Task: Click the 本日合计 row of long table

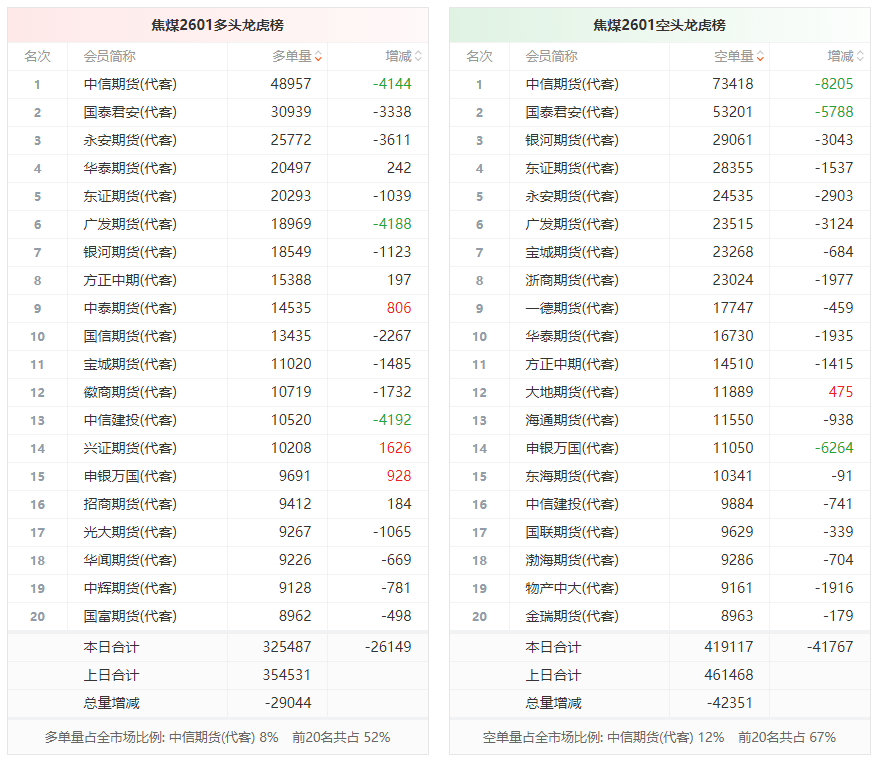Action: coord(218,647)
